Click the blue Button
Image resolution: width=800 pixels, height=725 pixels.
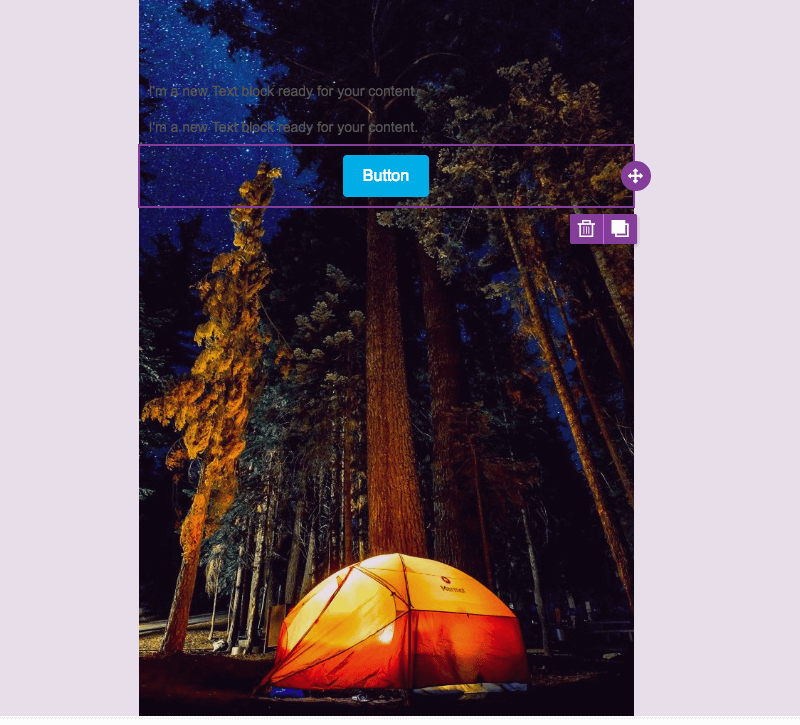(x=386, y=176)
